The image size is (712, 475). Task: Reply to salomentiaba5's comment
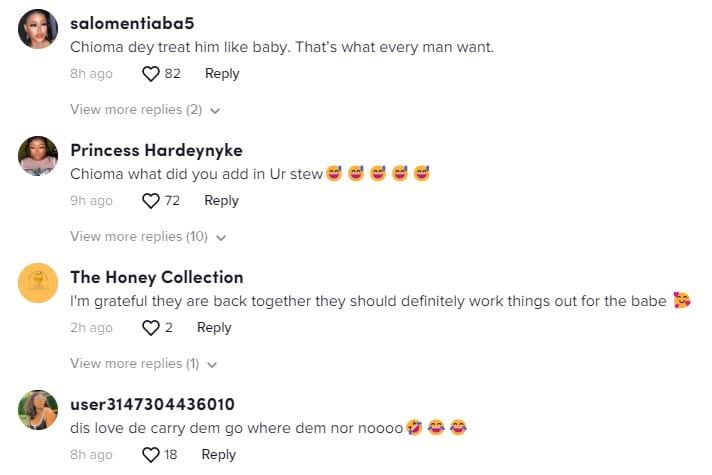(222, 73)
